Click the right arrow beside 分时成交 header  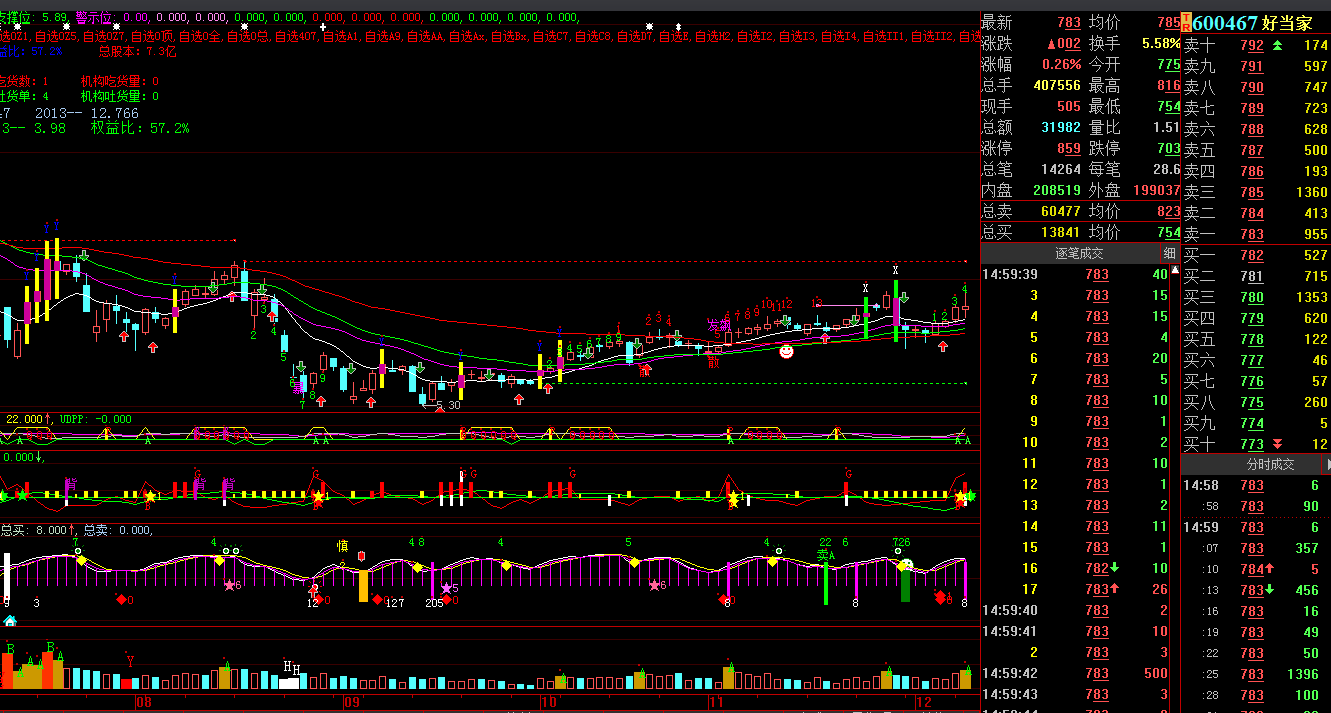coord(1328,464)
